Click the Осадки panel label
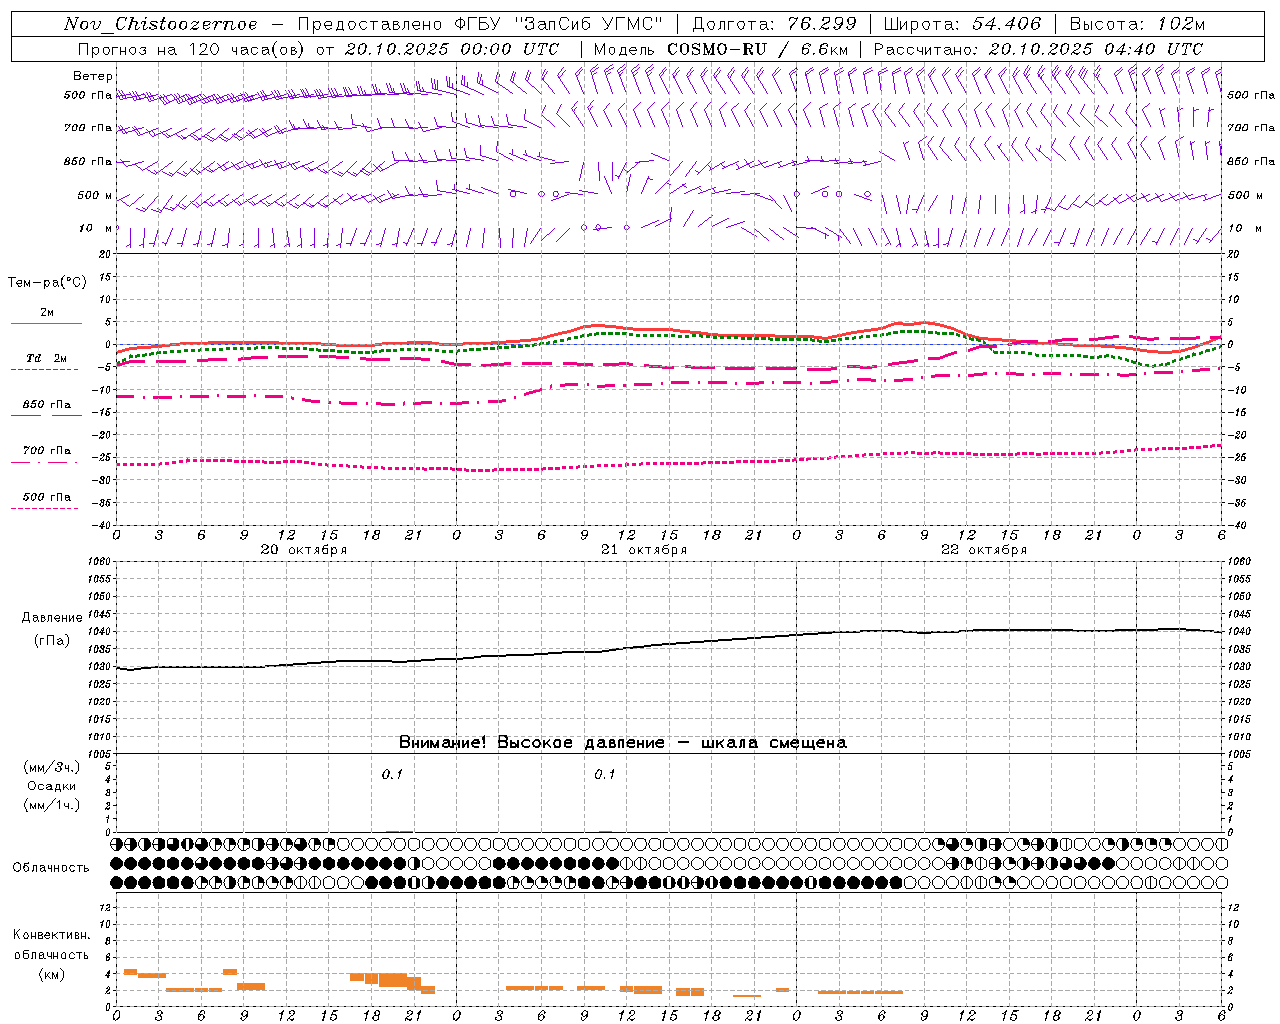This screenshot has height=1024, width=1280. point(52,786)
